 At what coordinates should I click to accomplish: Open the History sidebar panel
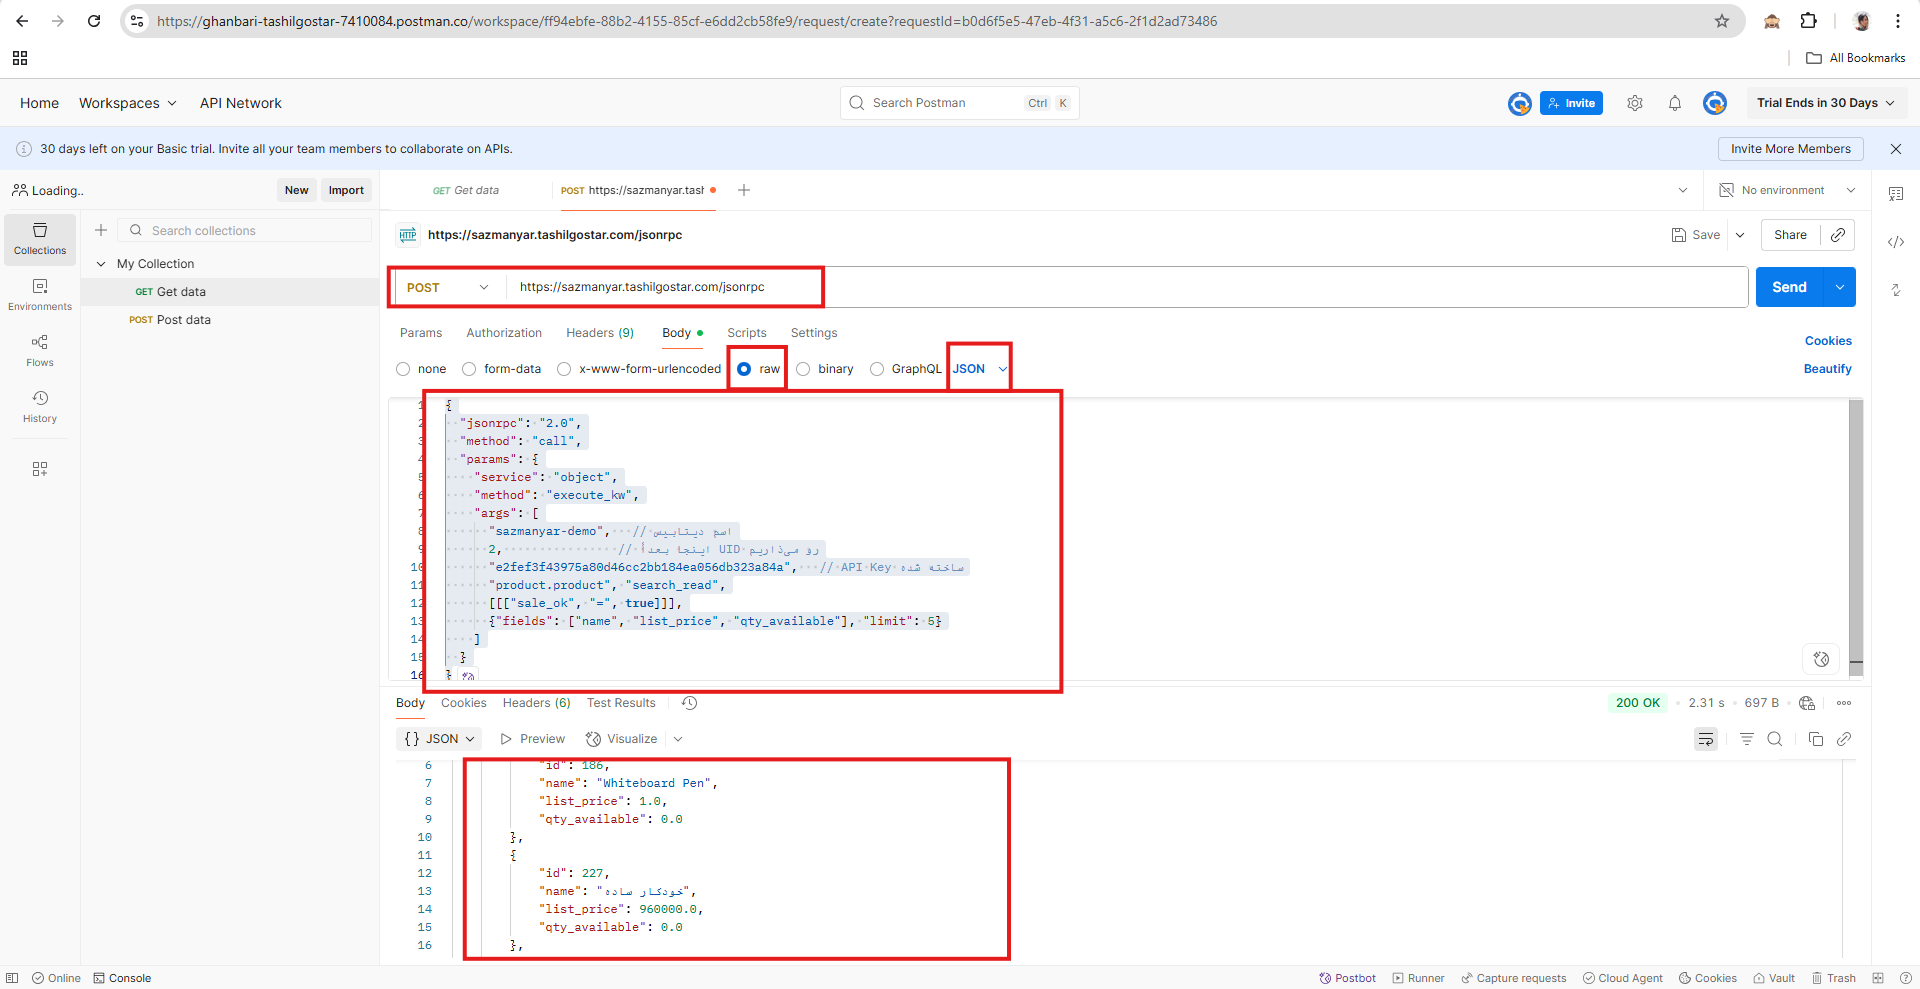tap(40, 407)
